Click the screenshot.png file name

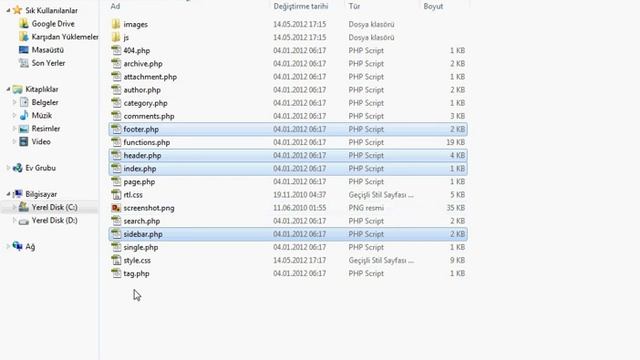pos(149,208)
